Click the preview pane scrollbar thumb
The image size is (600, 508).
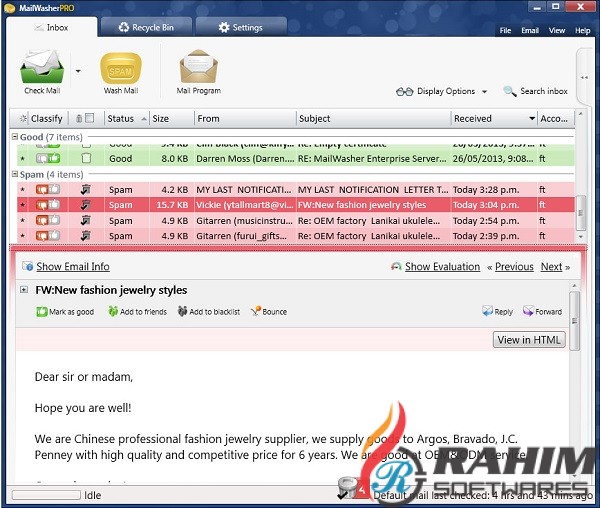point(574,321)
